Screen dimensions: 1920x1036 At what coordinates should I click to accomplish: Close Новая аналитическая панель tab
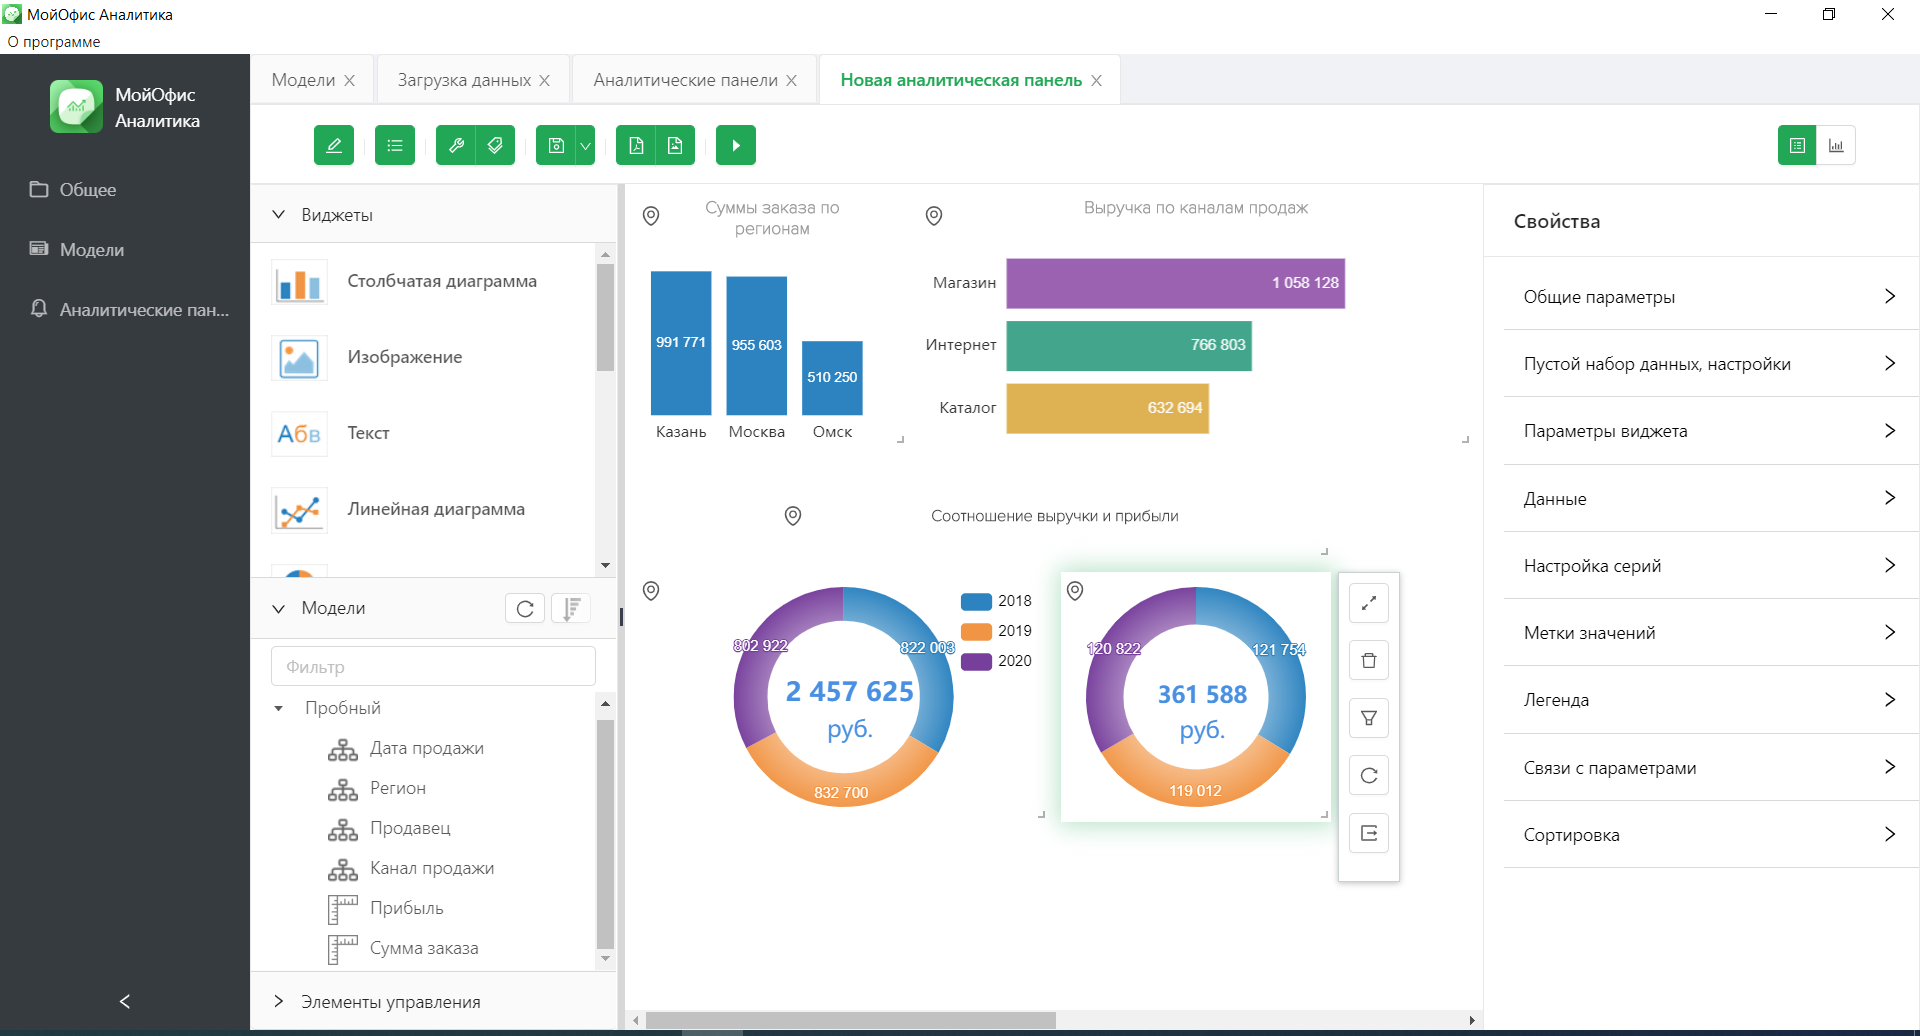pyautogui.click(x=1097, y=80)
